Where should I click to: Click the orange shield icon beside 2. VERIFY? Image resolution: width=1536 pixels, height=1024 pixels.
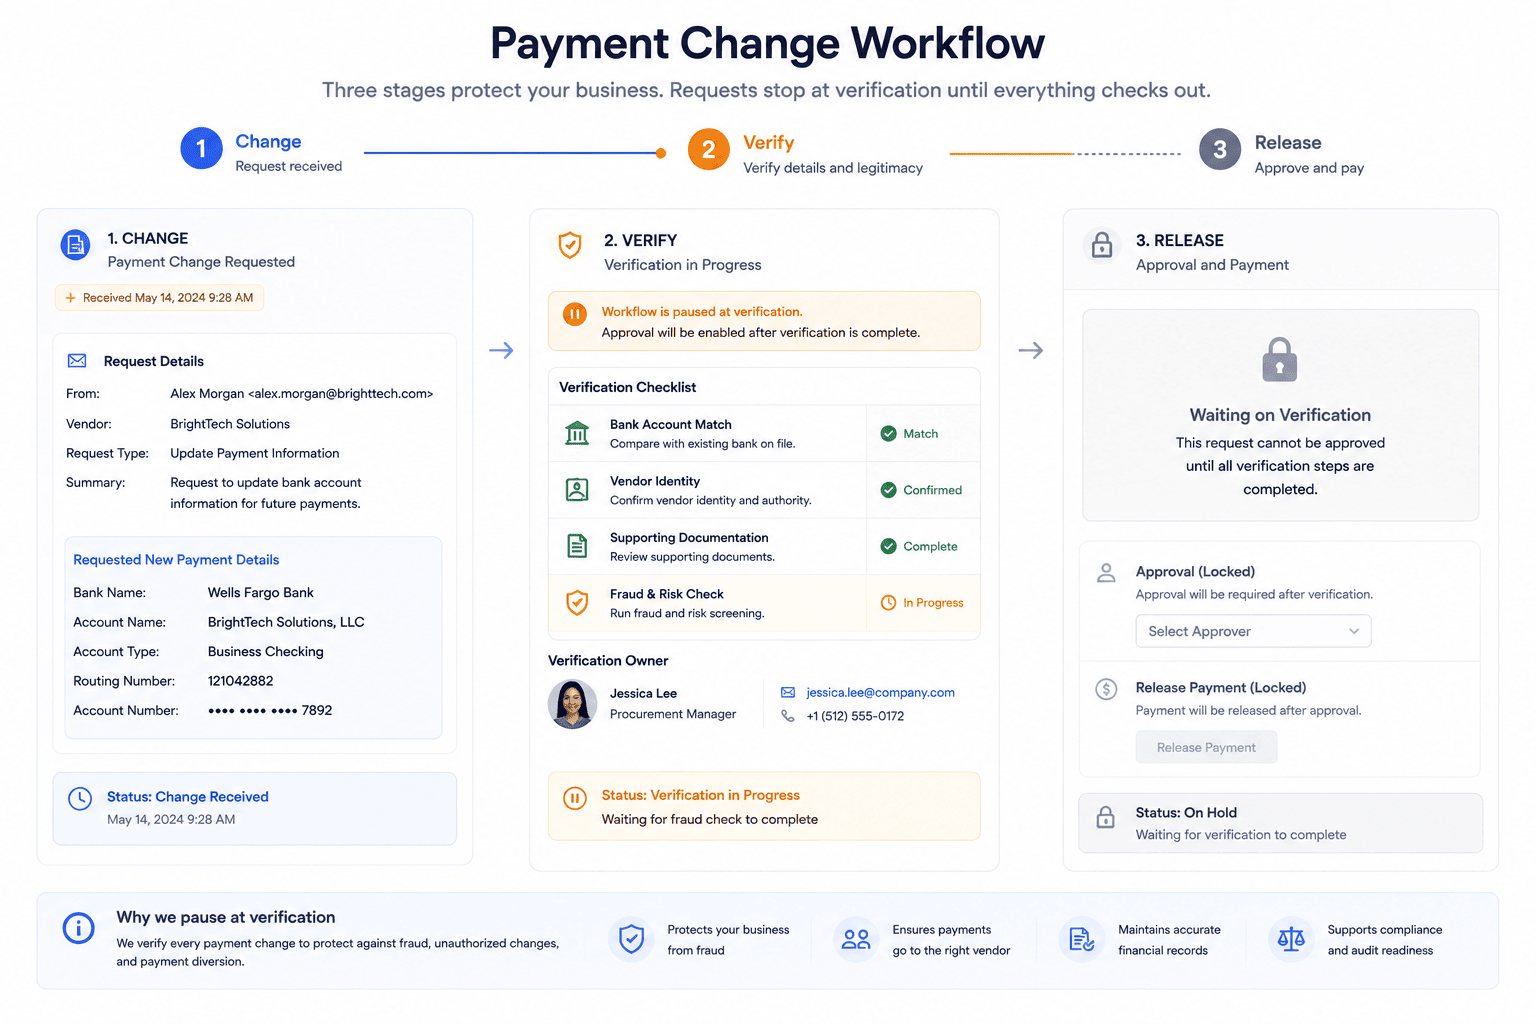click(570, 245)
